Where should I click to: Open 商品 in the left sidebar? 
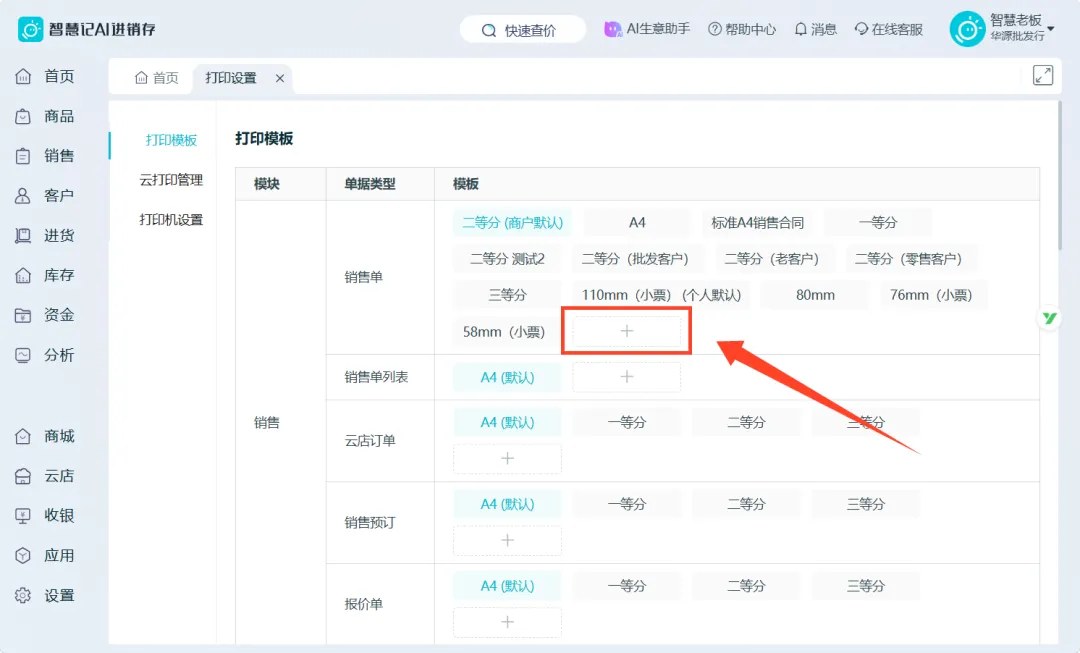(x=45, y=116)
